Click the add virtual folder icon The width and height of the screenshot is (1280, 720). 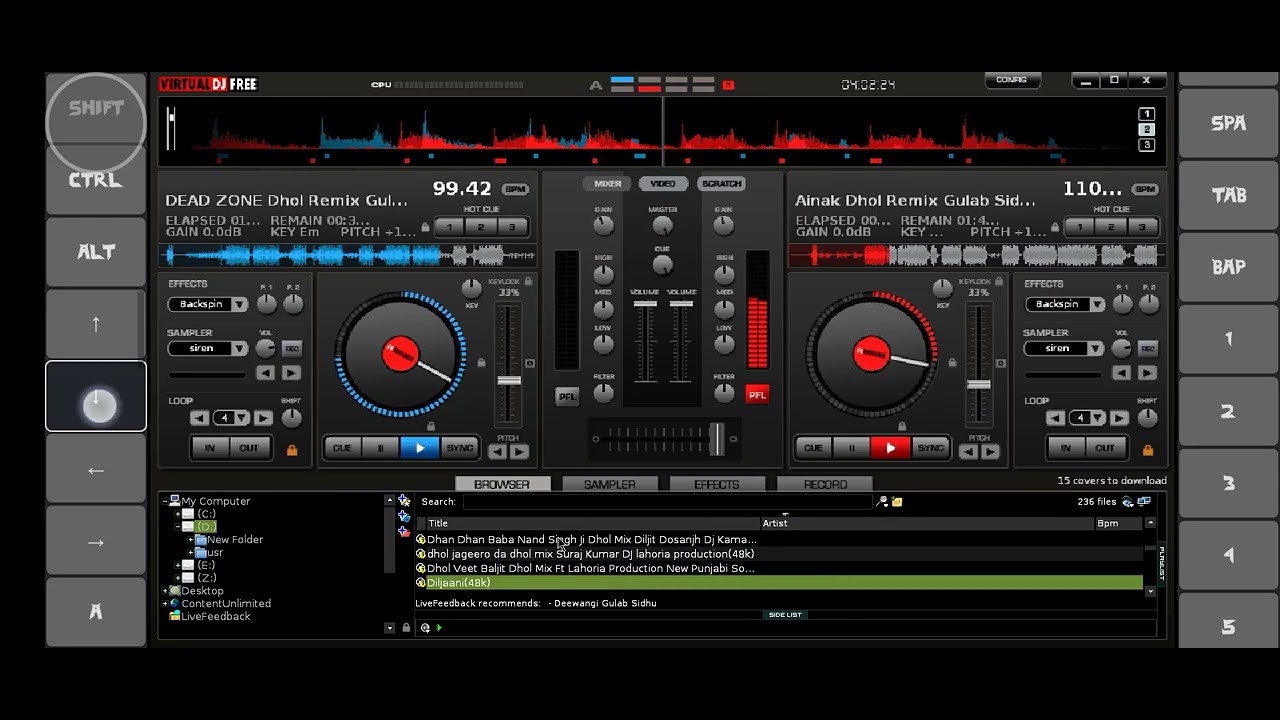click(x=404, y=532)
